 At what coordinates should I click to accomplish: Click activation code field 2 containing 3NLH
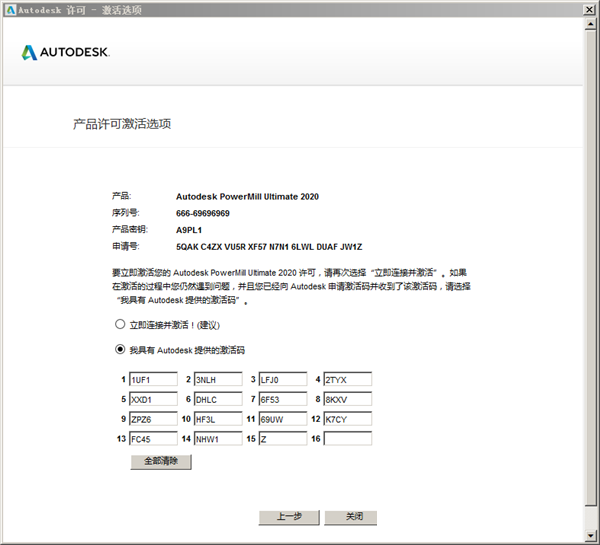point(218,379)
